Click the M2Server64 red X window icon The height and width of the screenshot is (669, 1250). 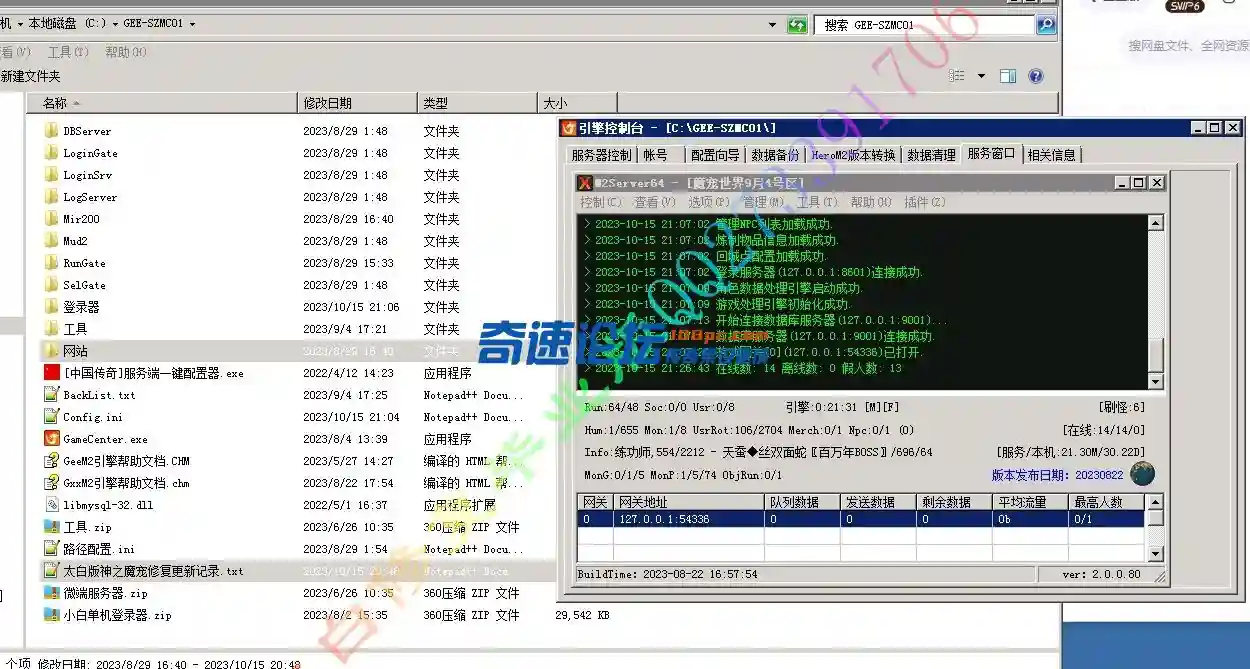click(x=585, y=183)
